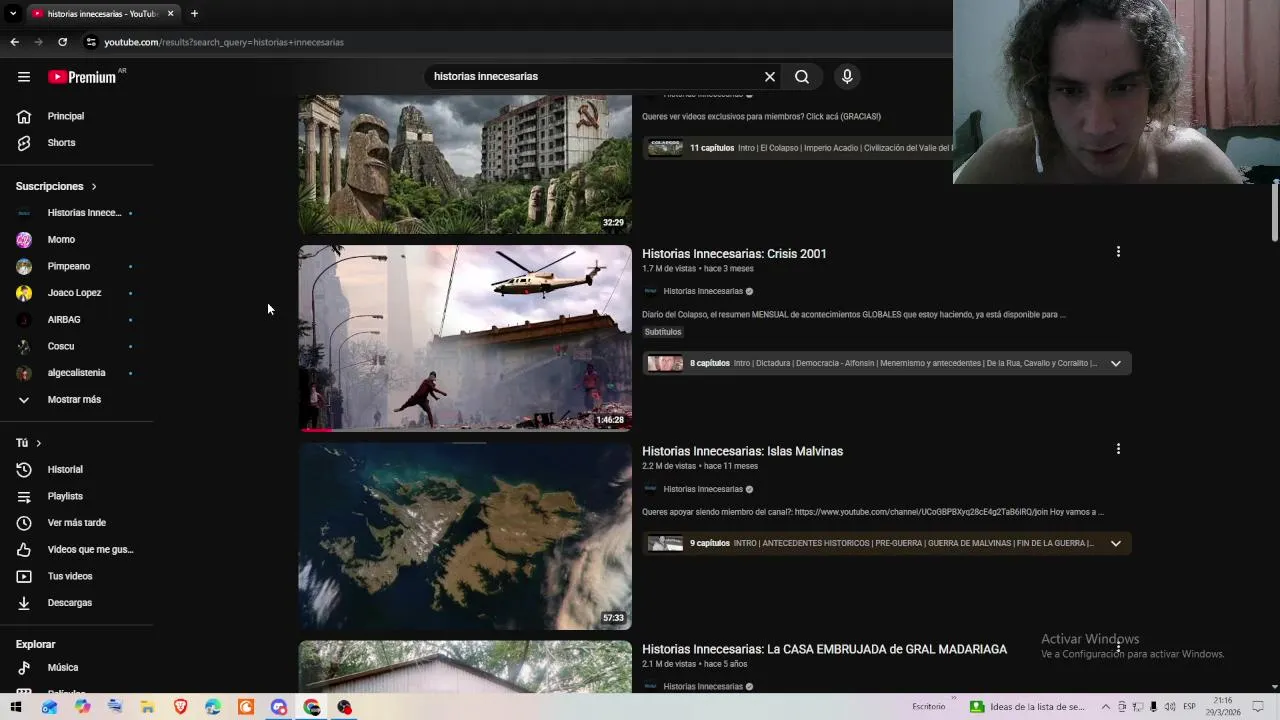Open the Suscripciones section heading
This screenshot has height=720, width=1280.
(56, 186)
